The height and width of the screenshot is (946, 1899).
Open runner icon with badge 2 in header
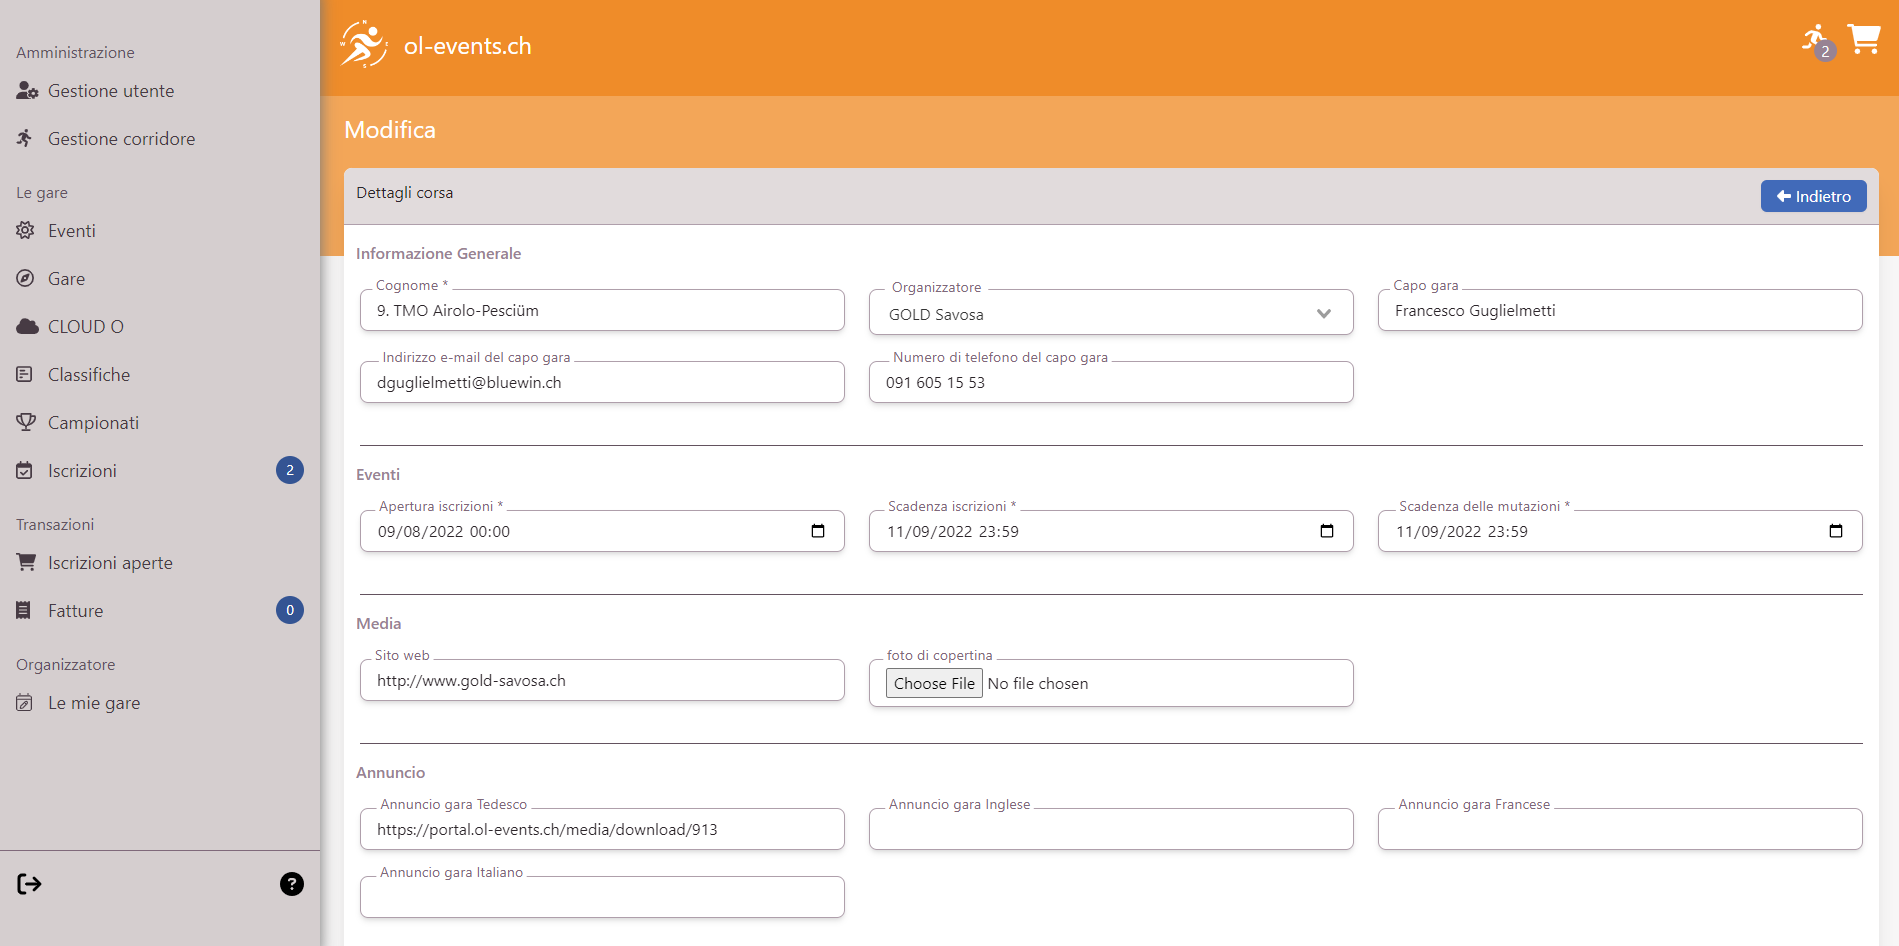click(1817, 41)
